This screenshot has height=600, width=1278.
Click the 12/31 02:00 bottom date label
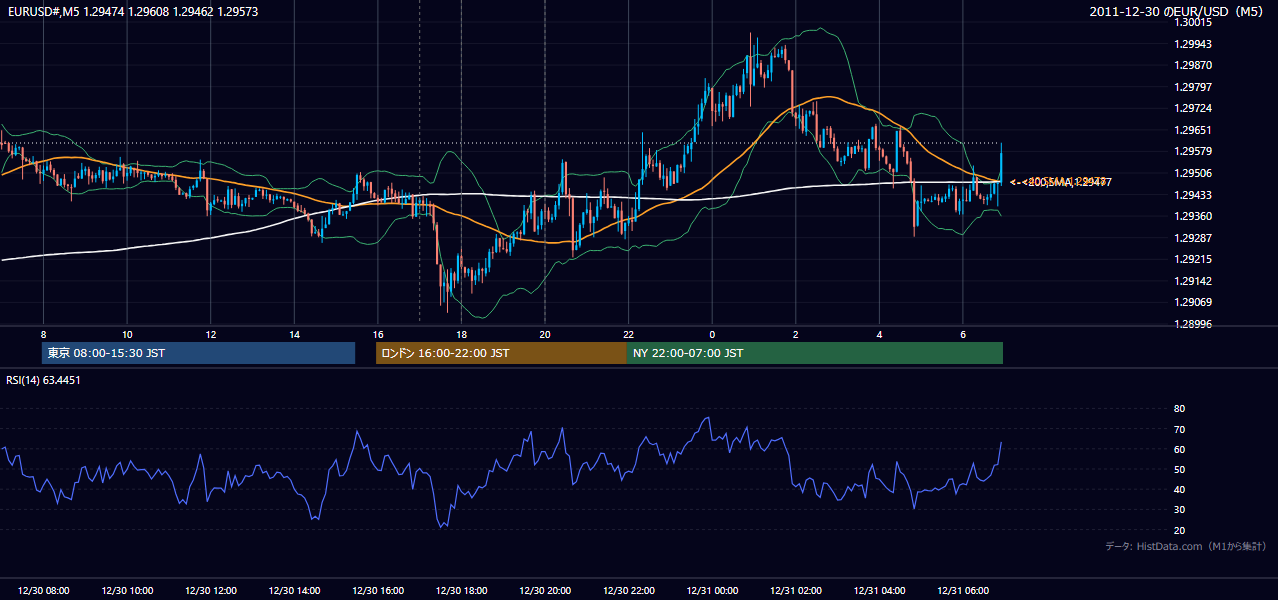[x=795, y=591]
